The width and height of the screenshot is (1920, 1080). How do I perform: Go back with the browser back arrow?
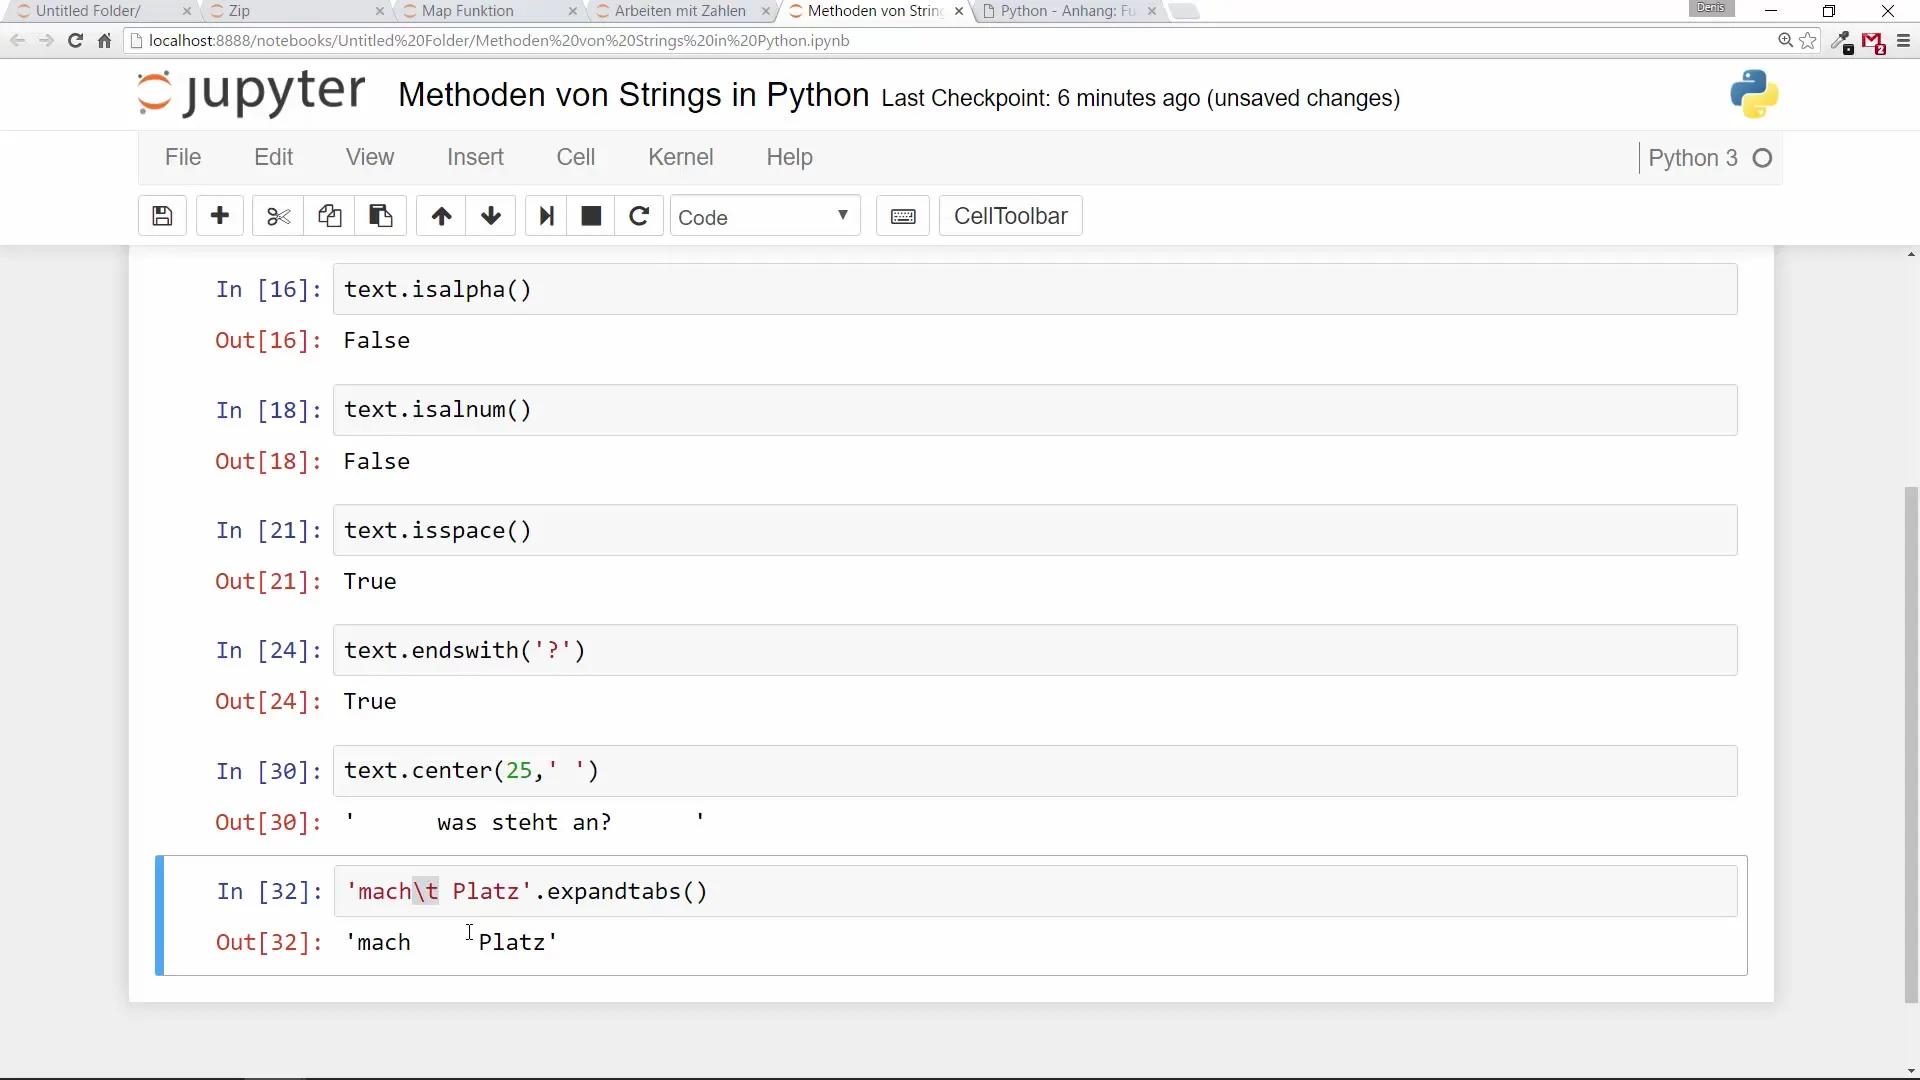click(x=17, y=41)
